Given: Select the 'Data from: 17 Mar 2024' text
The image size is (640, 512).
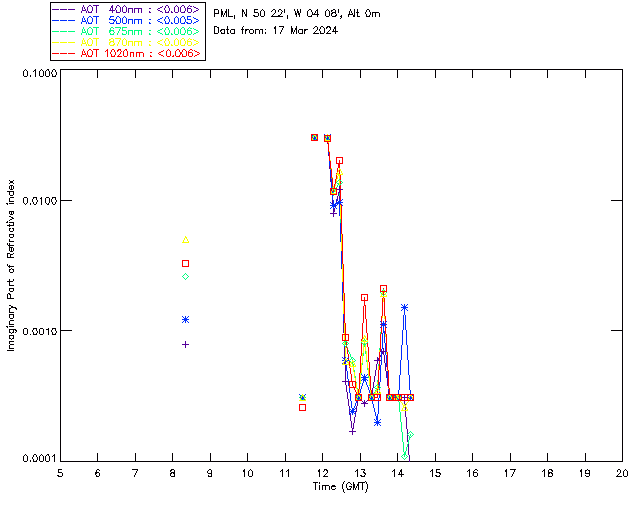Looking at the screenshot, I should click(276, 31).
